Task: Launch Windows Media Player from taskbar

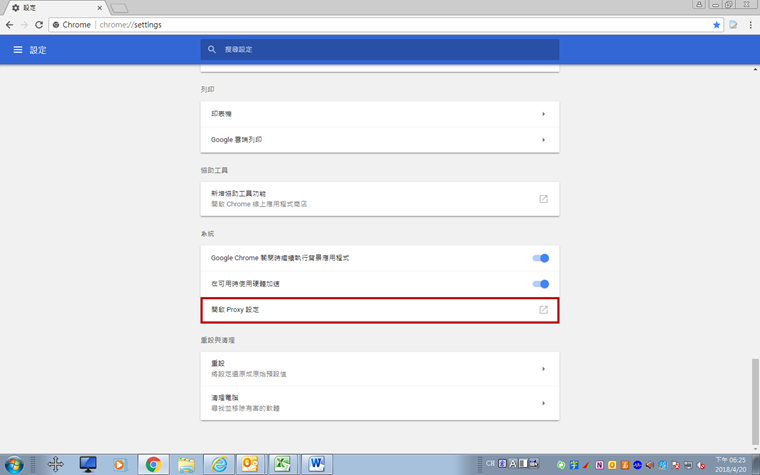Action: click(119, 464)
